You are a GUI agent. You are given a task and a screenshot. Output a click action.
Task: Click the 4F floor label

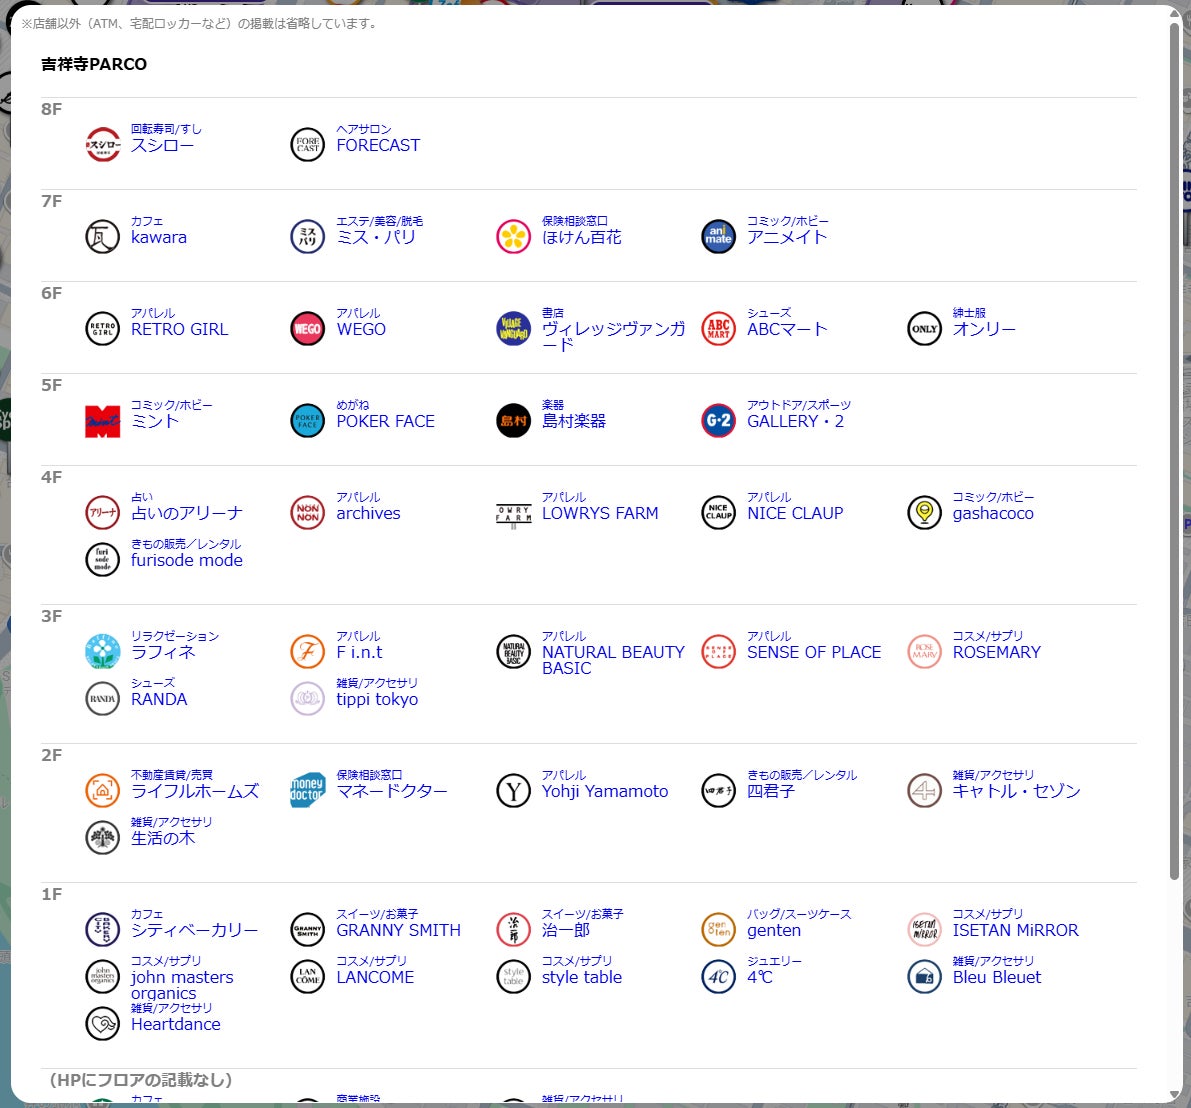(x=51, y=477)
